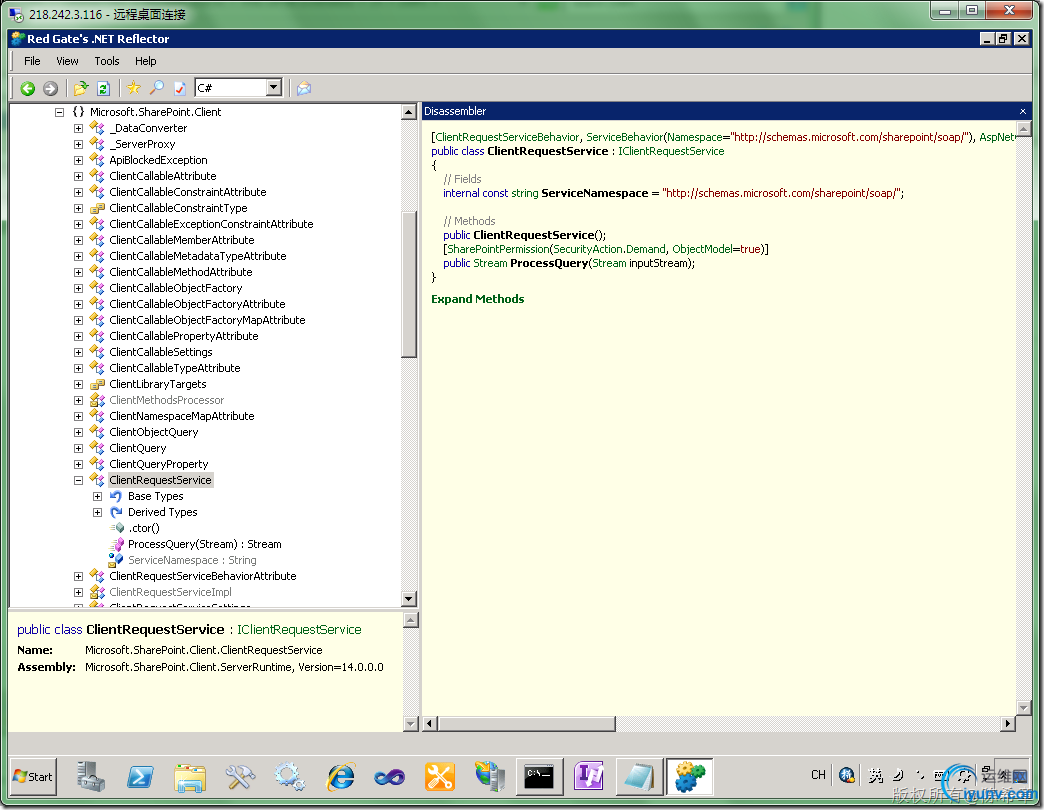
Task: Close the Disassembler pane
Action: pyautogui.click(x=1023, y=111)
